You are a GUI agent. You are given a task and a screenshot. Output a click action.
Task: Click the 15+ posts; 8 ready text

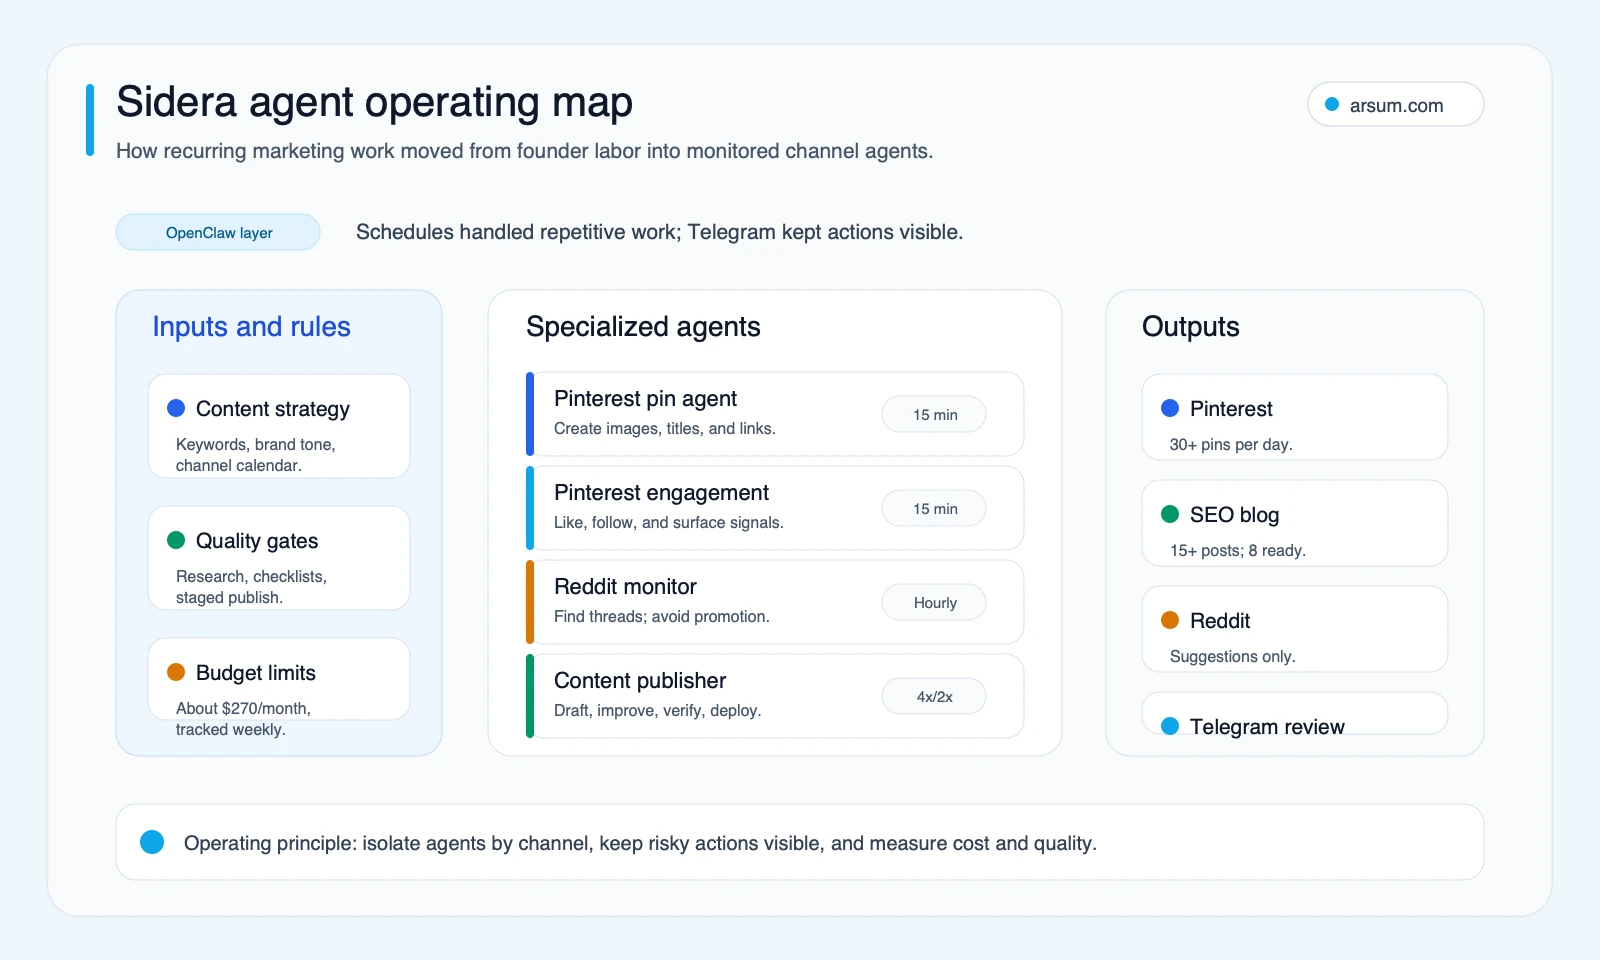(x=1238, y=551)
